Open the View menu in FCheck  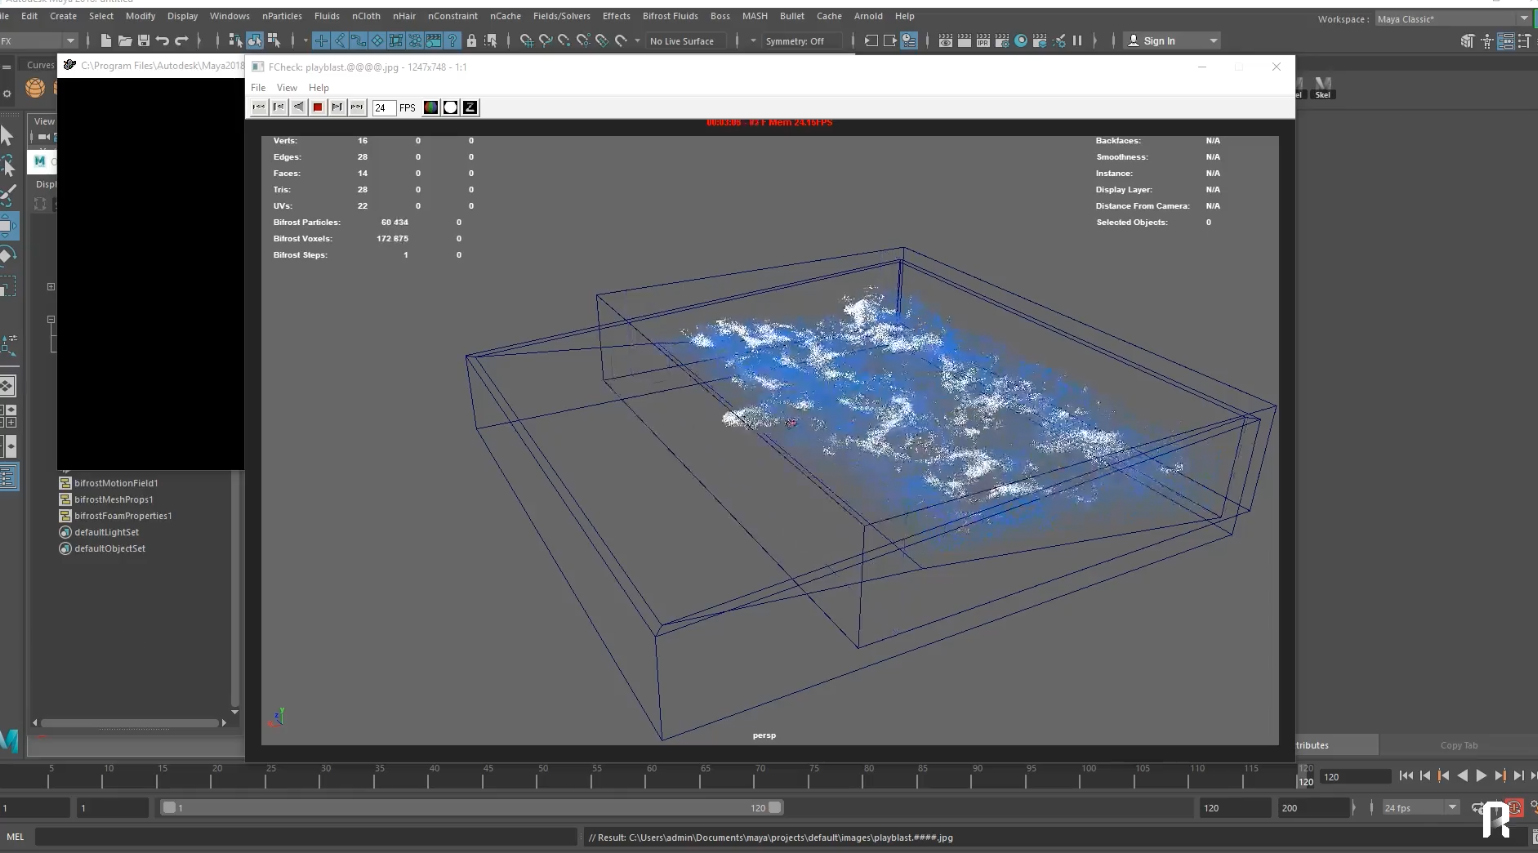click(x=287, y=88)
